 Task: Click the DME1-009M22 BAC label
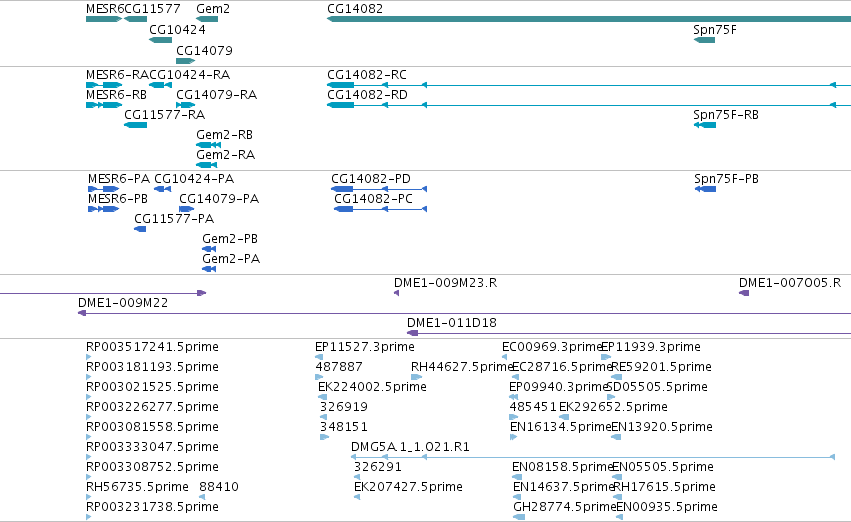[x=123, y=303]
